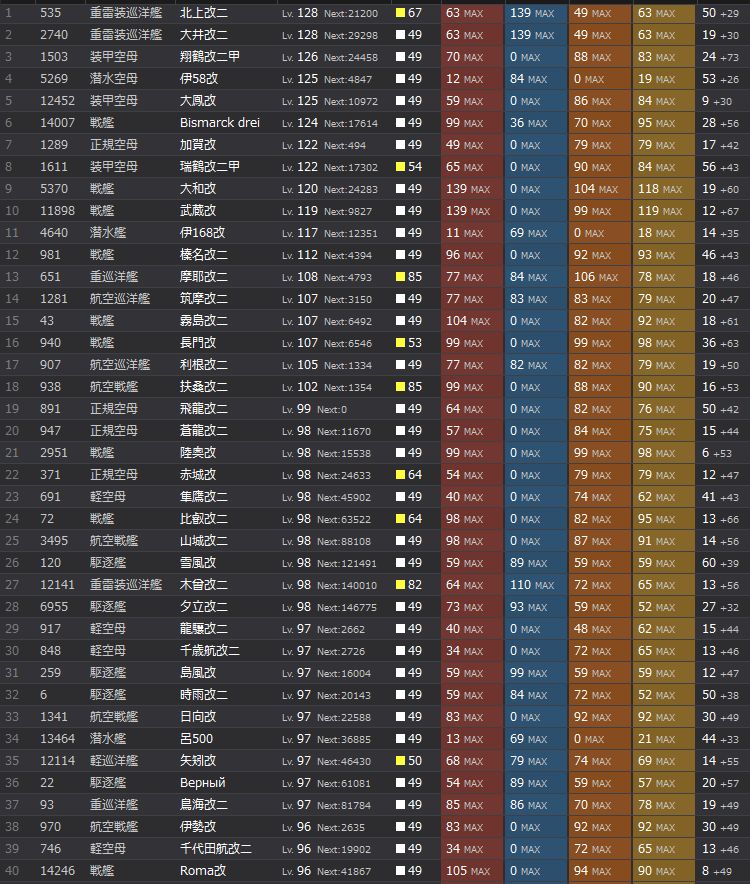Select ship name 雪風改
The height and width of the screenshot is (884, 750).
click(x=198, y=563)
